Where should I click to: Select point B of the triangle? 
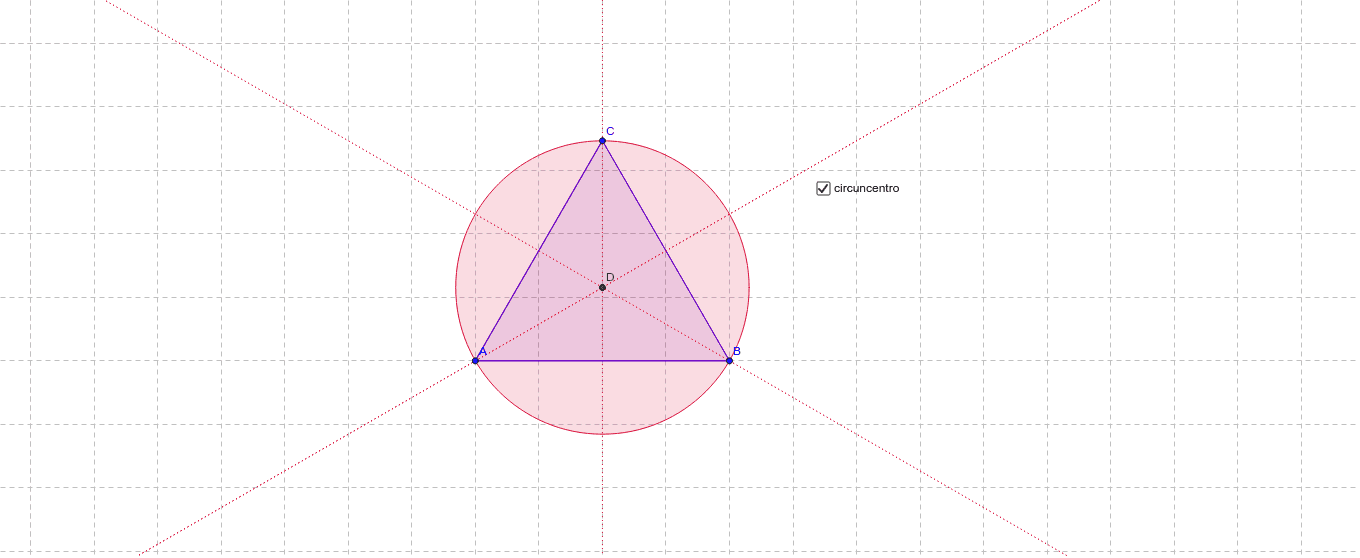729,361
